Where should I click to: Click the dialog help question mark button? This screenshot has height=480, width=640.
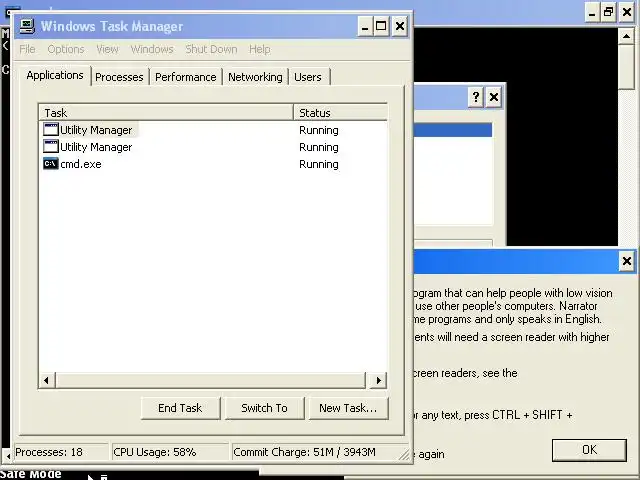pos(476,97)
